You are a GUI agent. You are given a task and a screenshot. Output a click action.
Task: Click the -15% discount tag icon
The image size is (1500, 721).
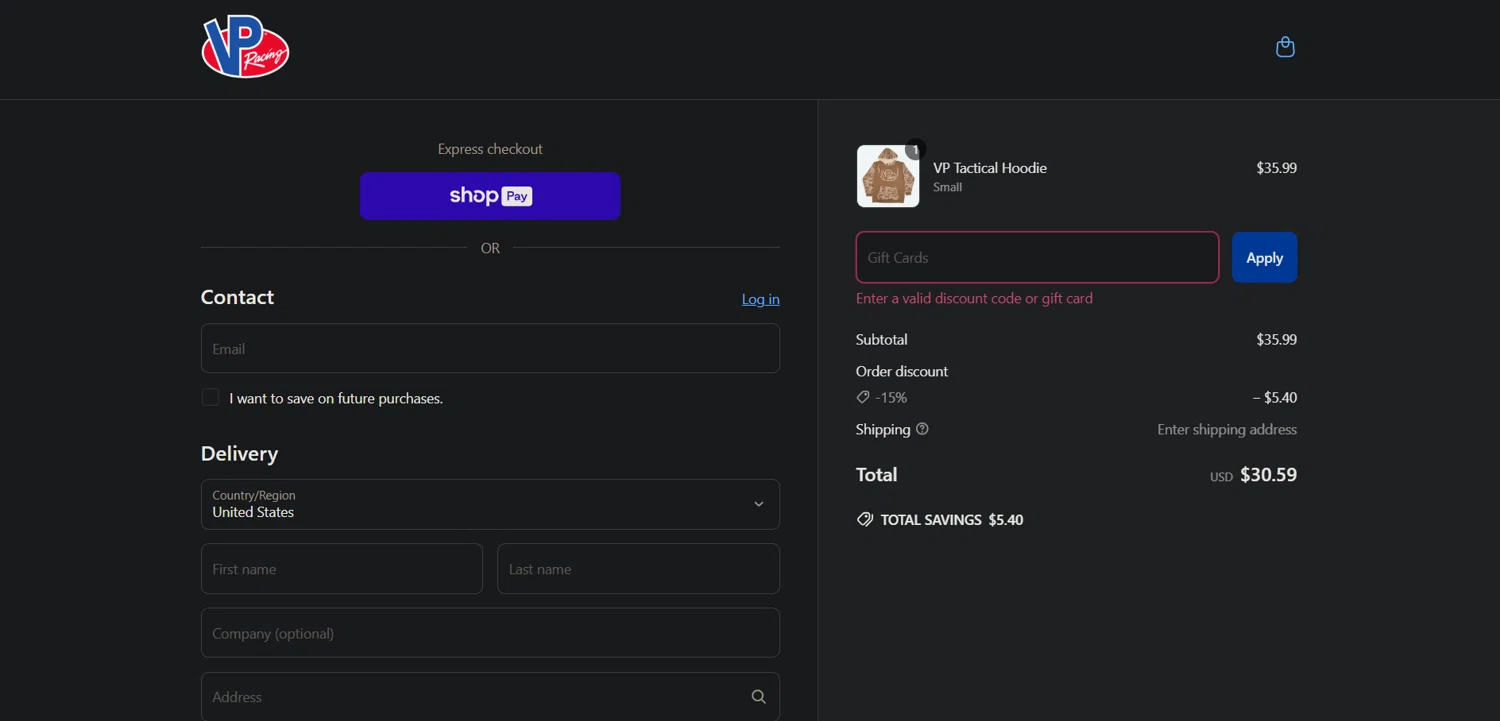tap(863, 397)
